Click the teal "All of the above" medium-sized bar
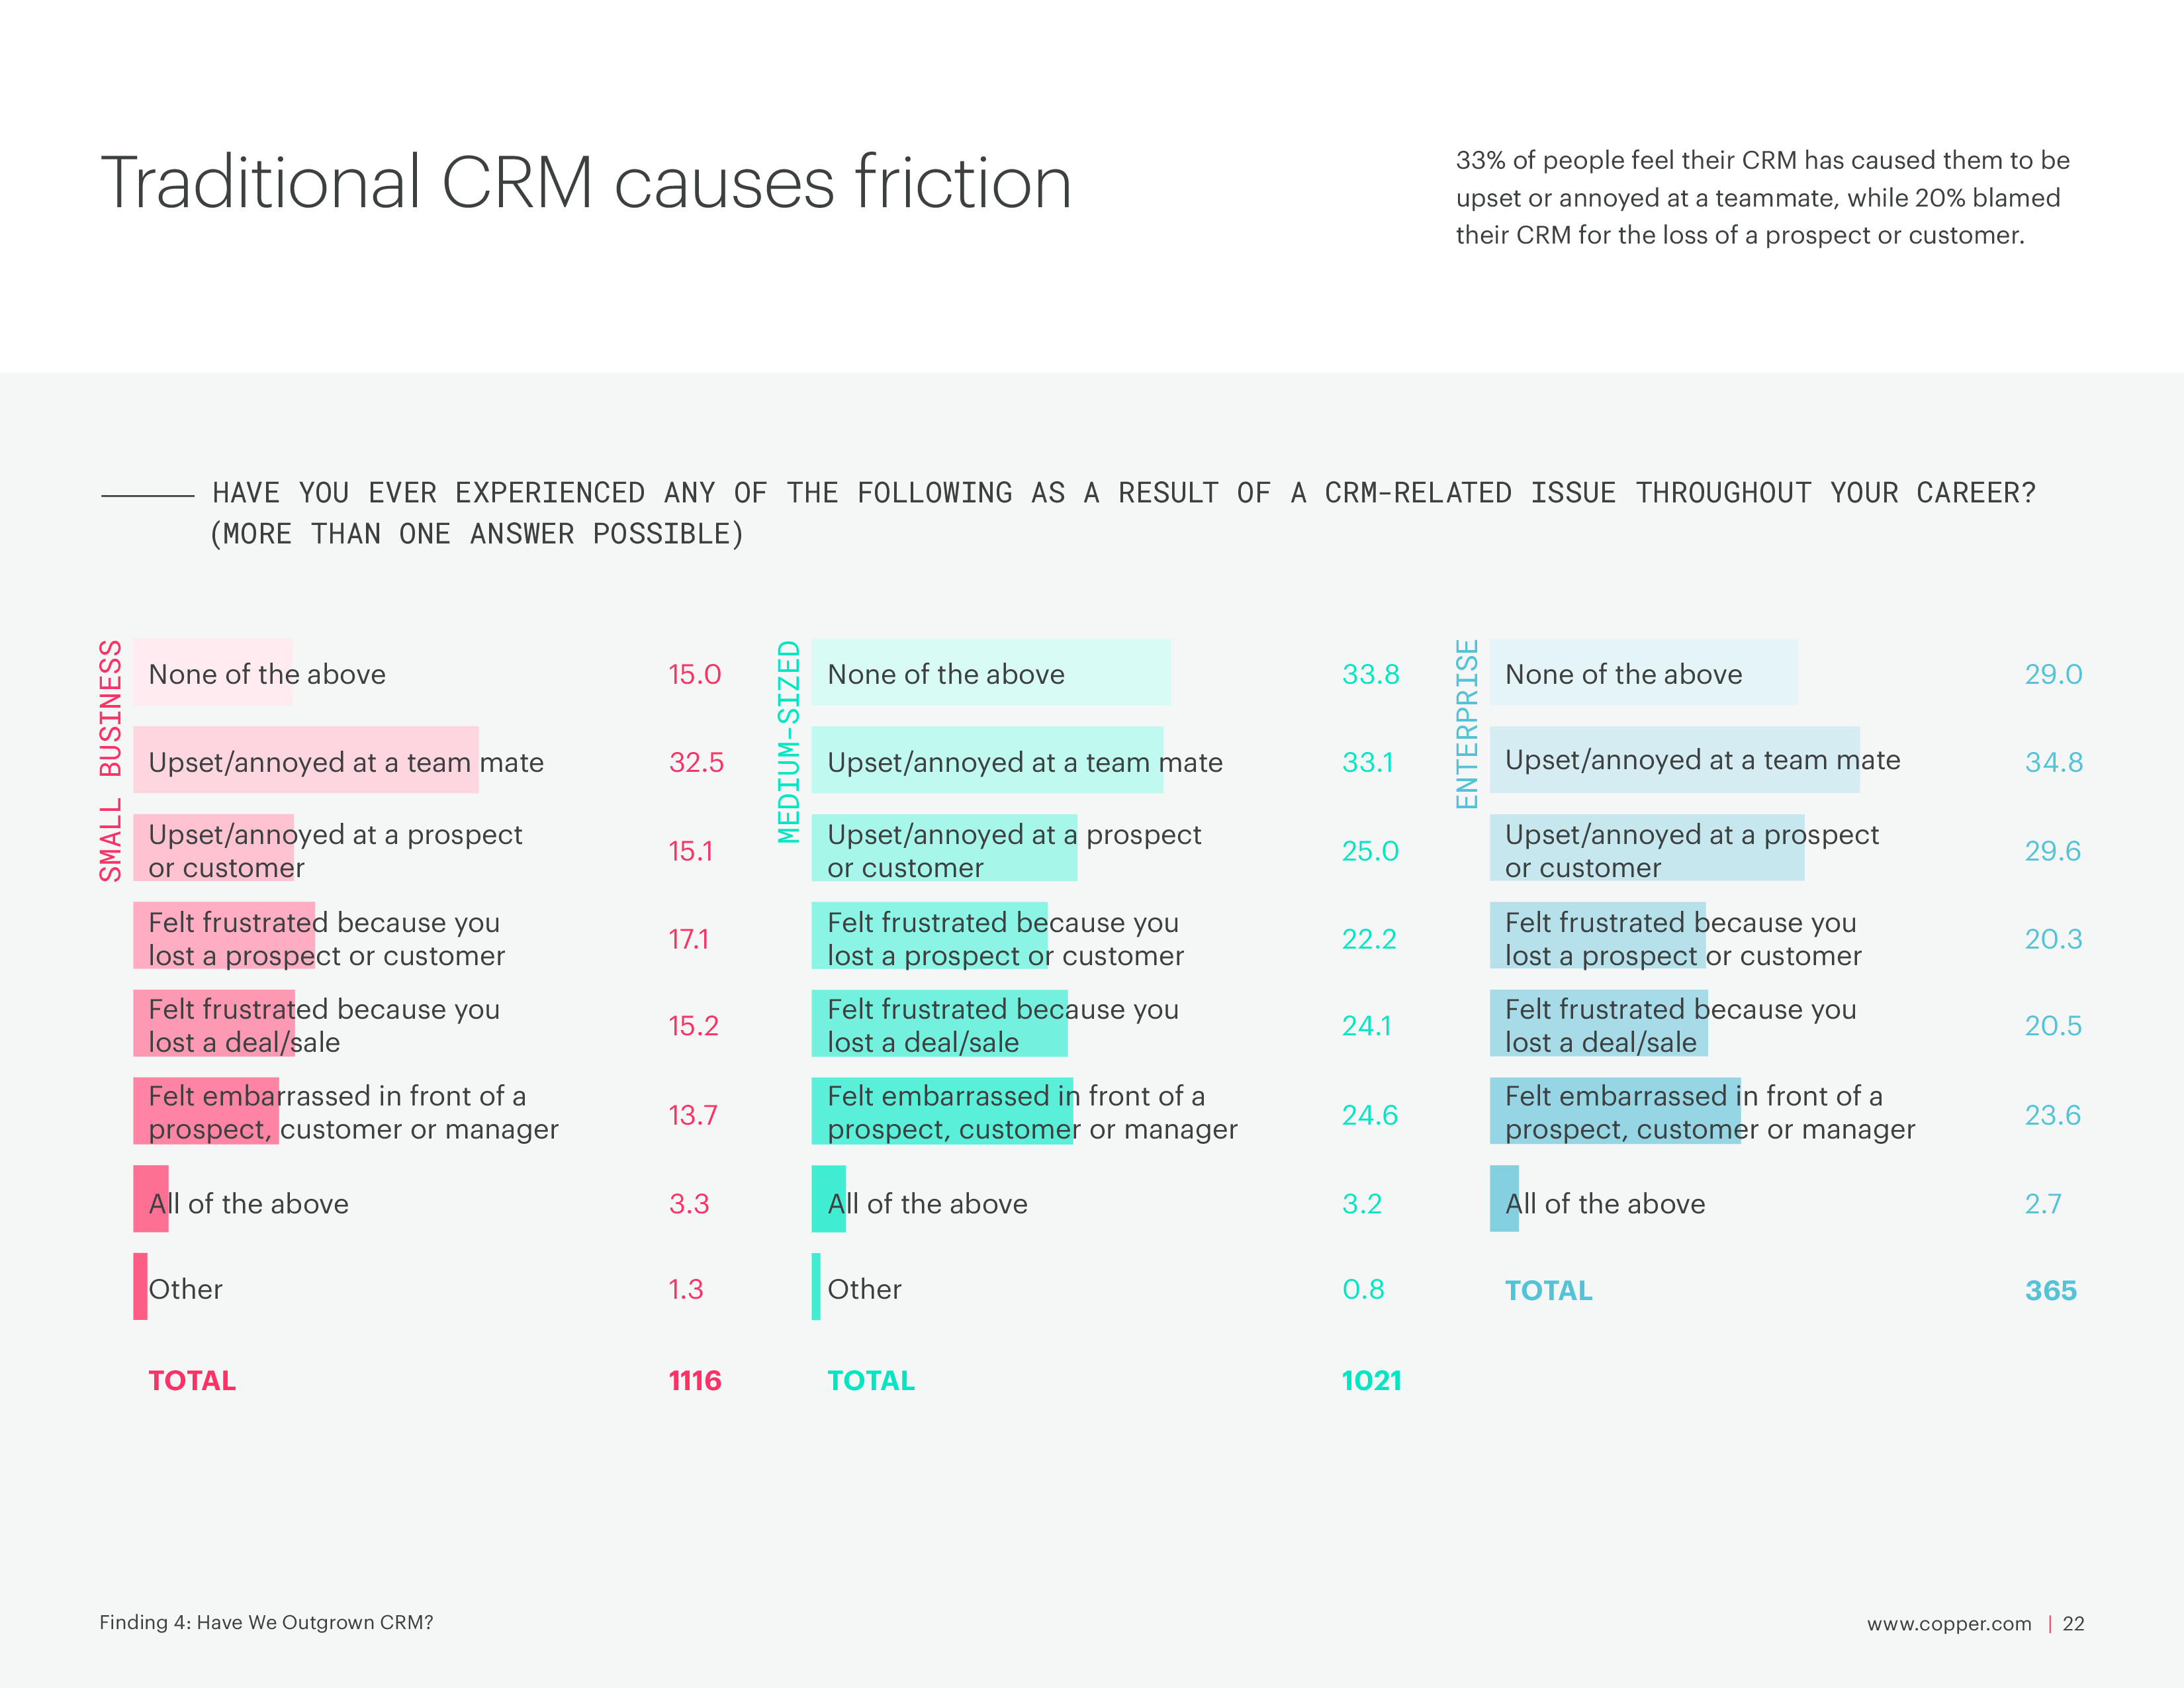The height and width of the screenshot is (1688, 2184). 828,1198
